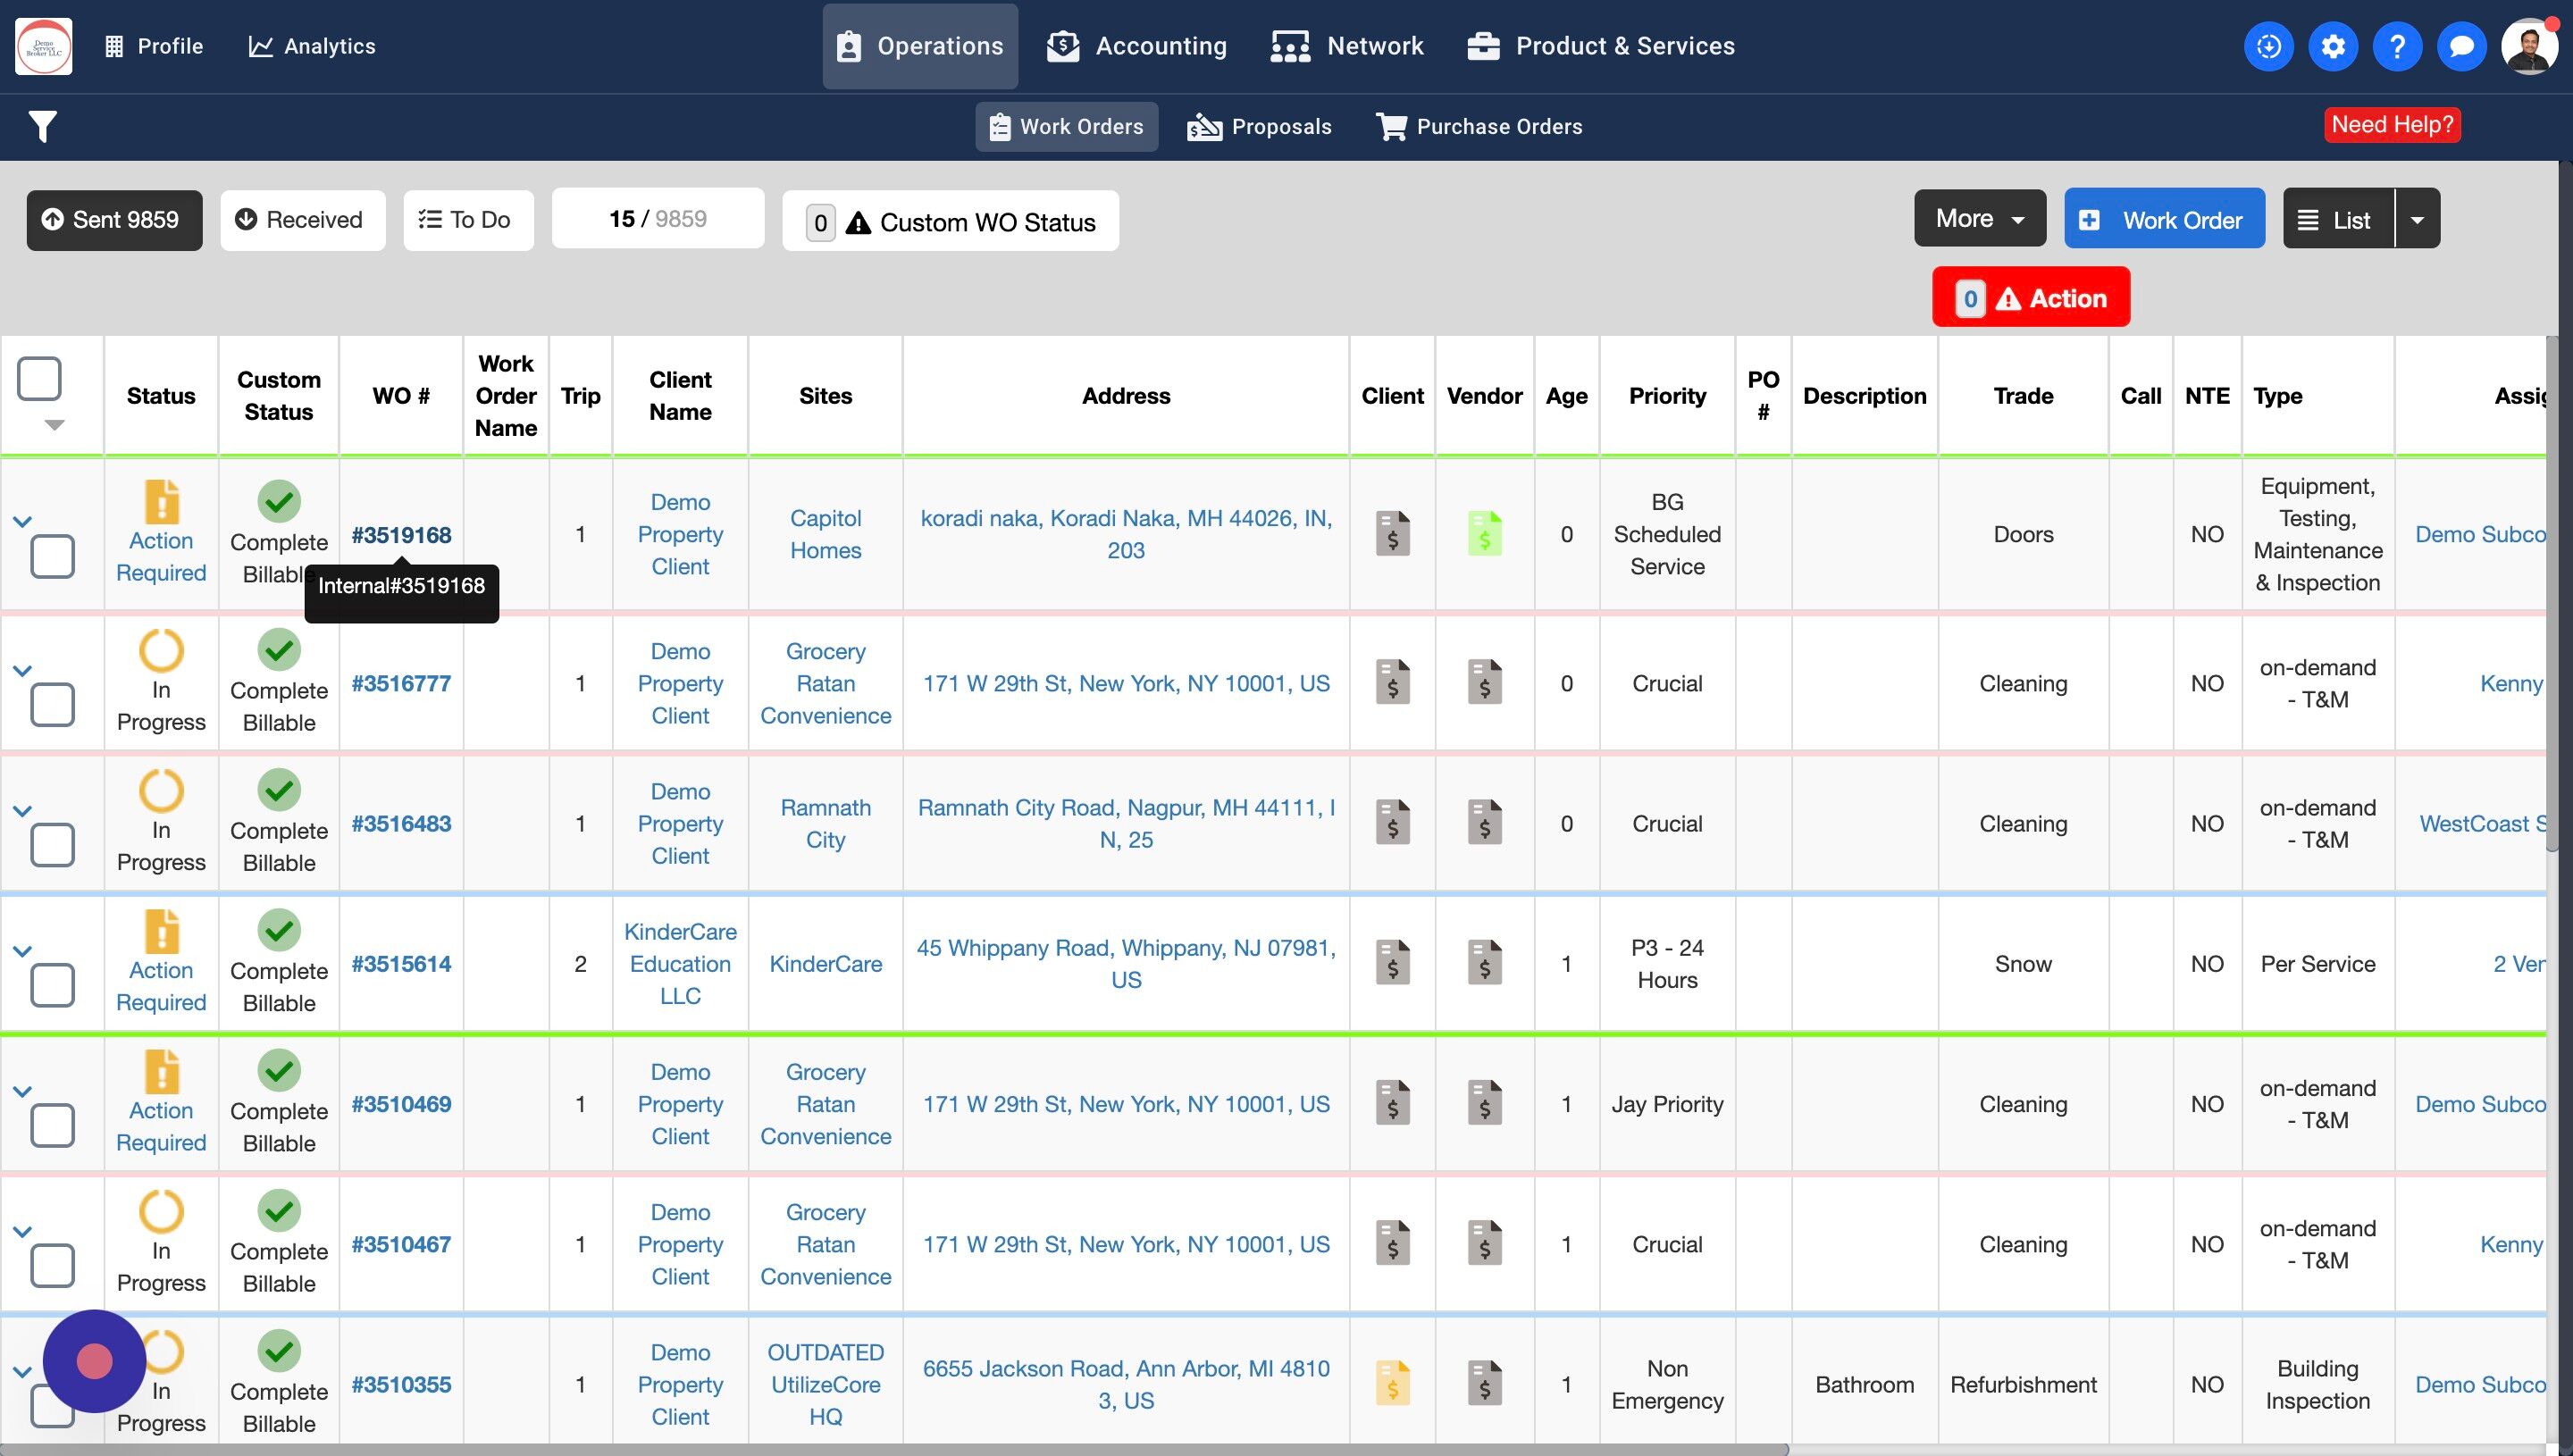Click client invoice icon for #3516777
The width and height of the screenshot is (2573, 1456).
[1392, 683]
